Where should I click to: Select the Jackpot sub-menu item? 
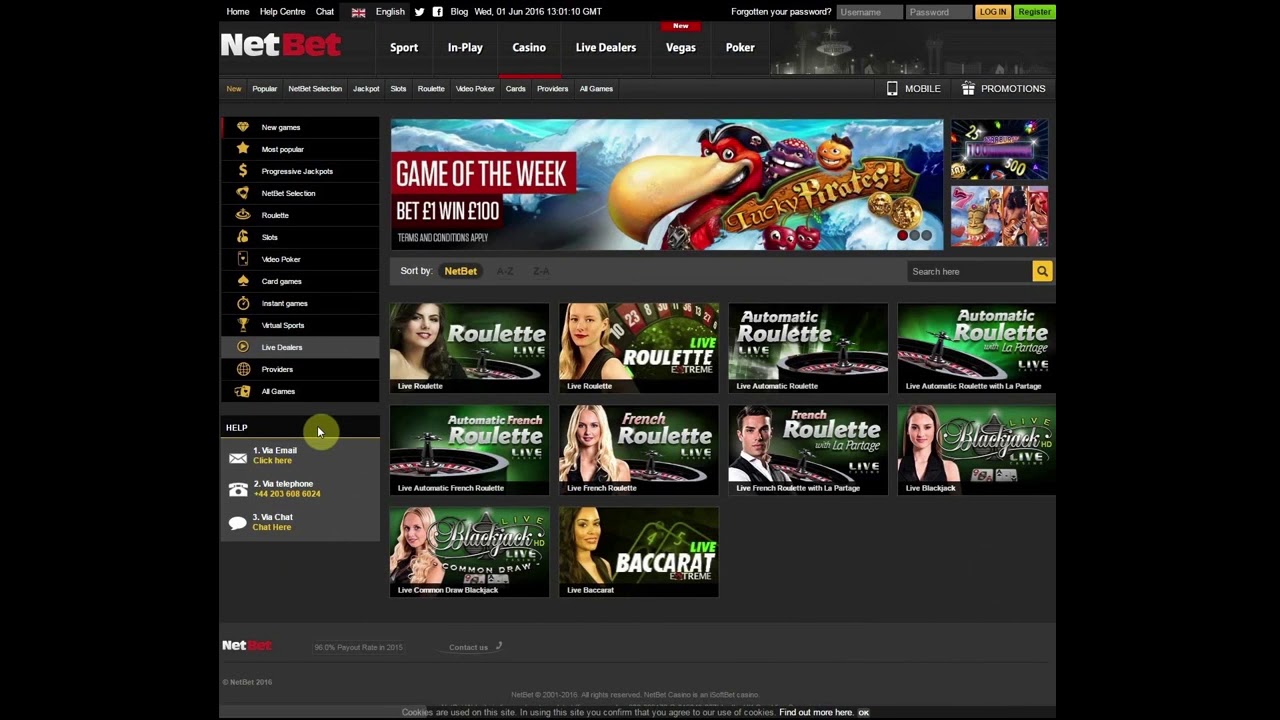point(366,88)
